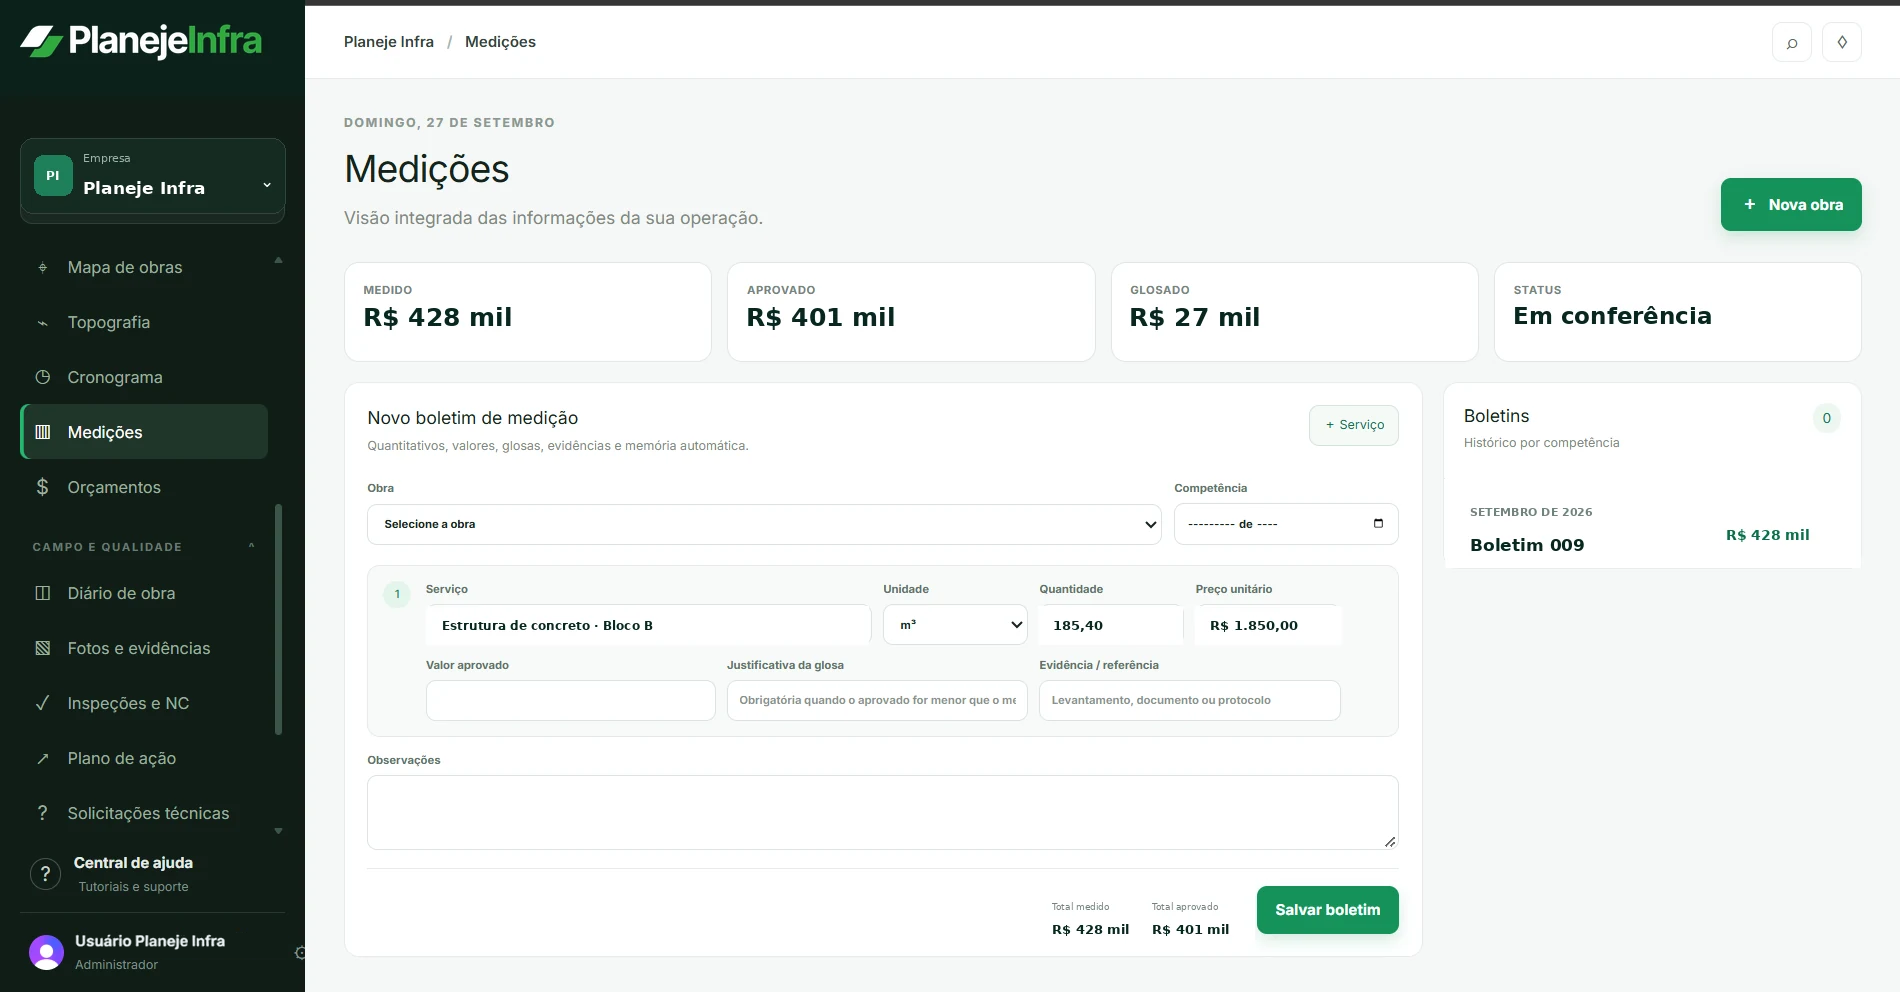Screen dimensions: 1900x992
Task: Click the Cronograma clock icon
Action: point(42,378)
